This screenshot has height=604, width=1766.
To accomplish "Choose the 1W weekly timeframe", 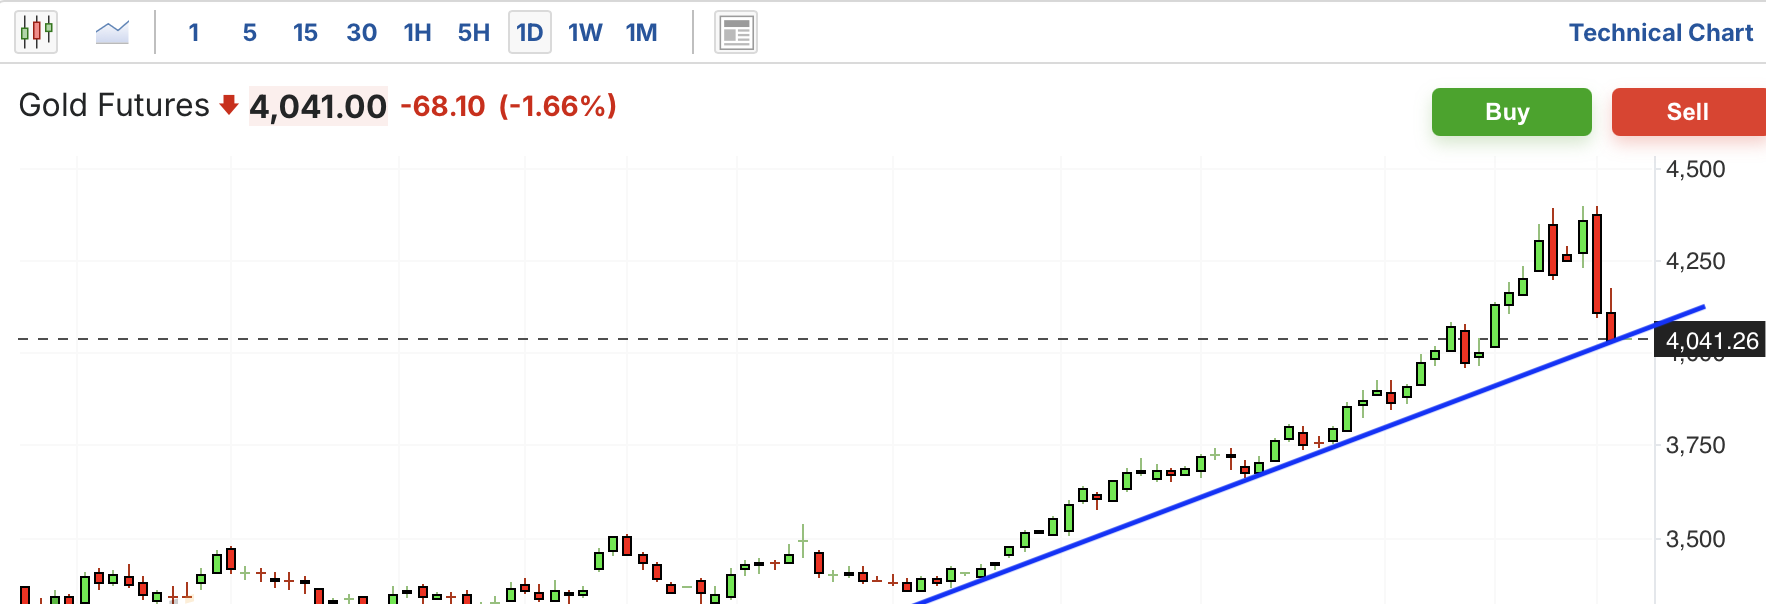I will [x=585, y=33].
